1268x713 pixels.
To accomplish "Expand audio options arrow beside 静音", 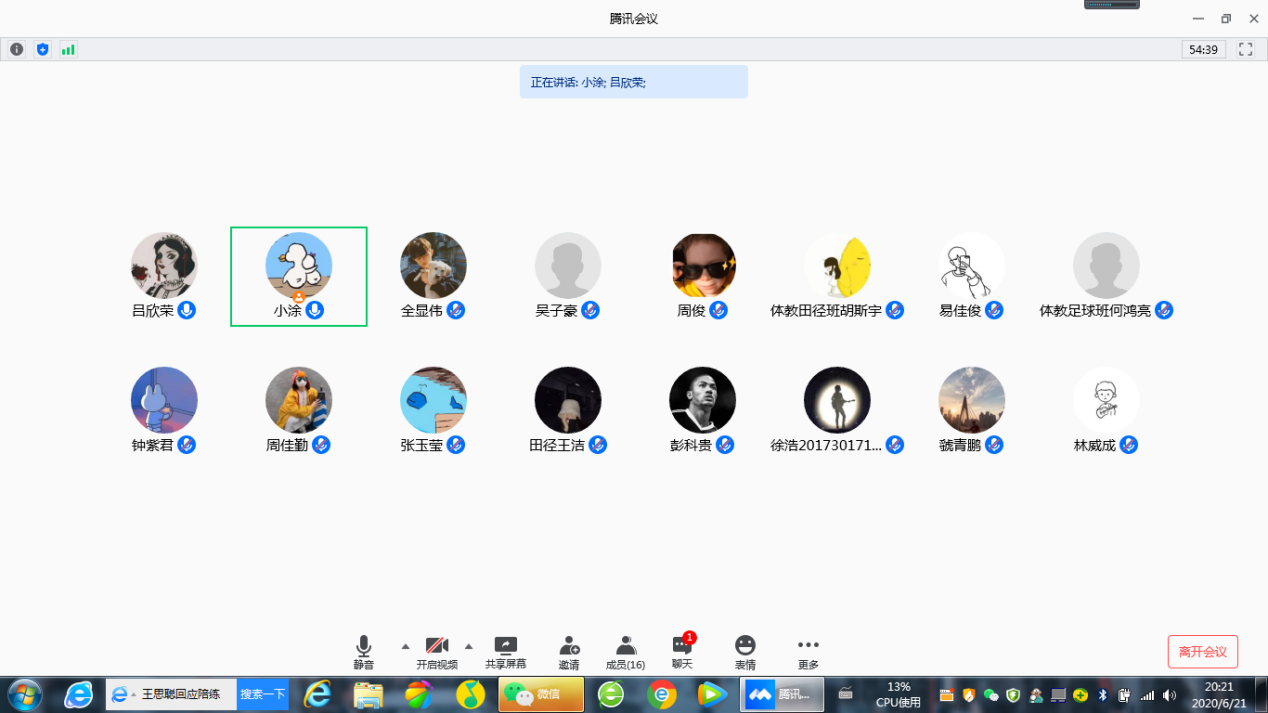I will click(x=405, y=646).
